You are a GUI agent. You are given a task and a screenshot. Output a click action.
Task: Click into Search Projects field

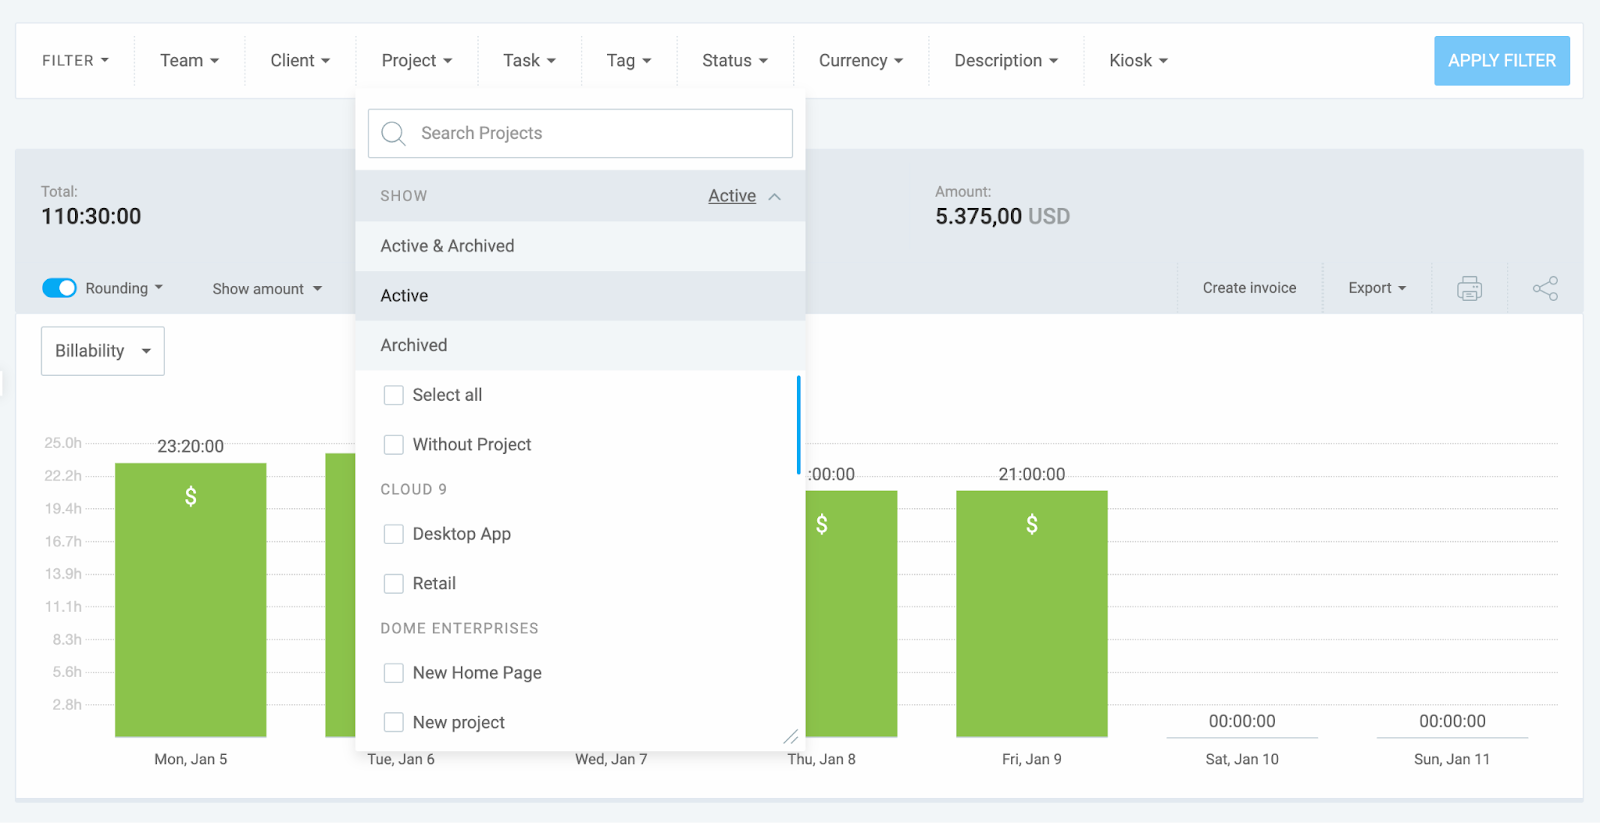click(580, 134)
